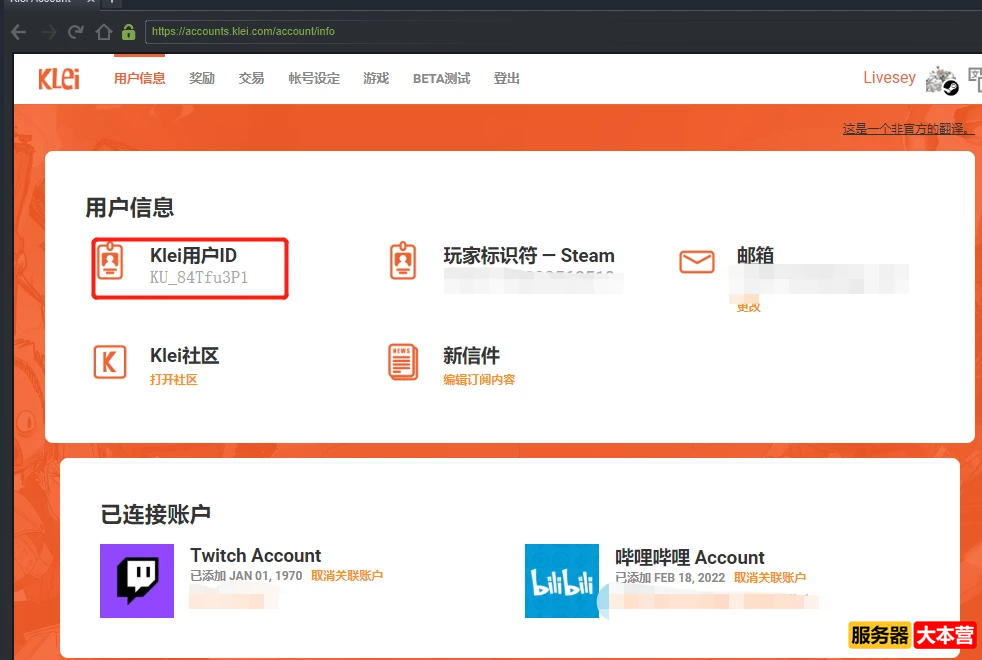Open the 打开社区 link
This screenshot has height=660, width=982.
pyautogui.click(x=173, y=380)
